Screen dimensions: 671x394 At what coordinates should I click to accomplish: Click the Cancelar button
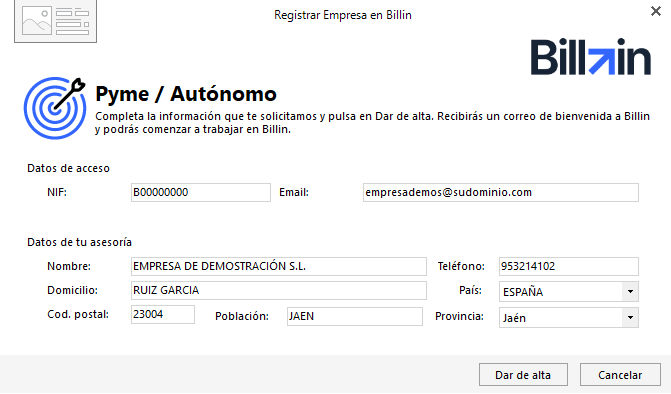pos(620,375)
